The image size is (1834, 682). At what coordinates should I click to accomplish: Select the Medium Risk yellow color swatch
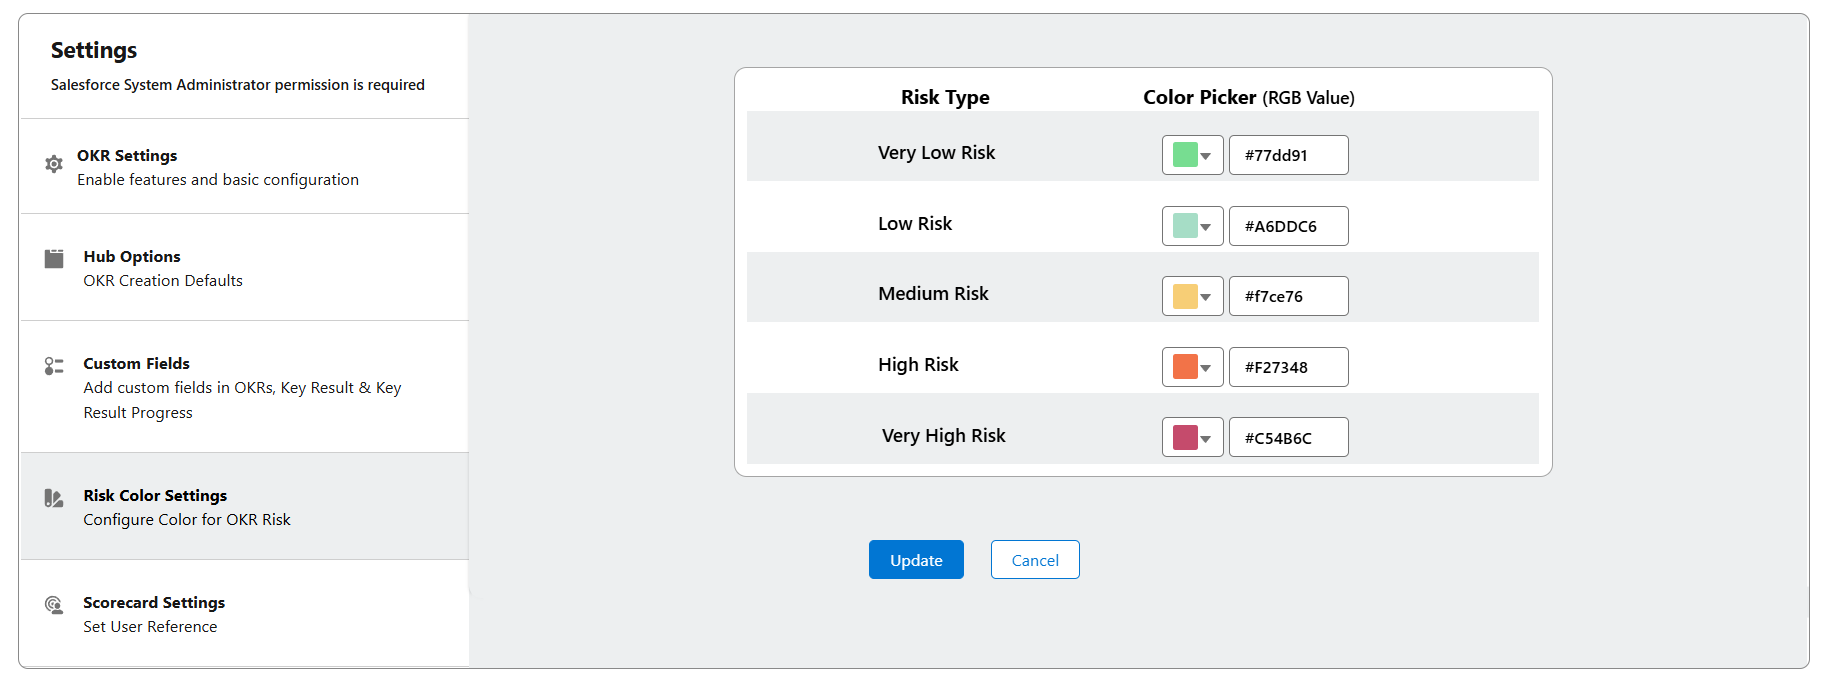[x=1185, y=295]
